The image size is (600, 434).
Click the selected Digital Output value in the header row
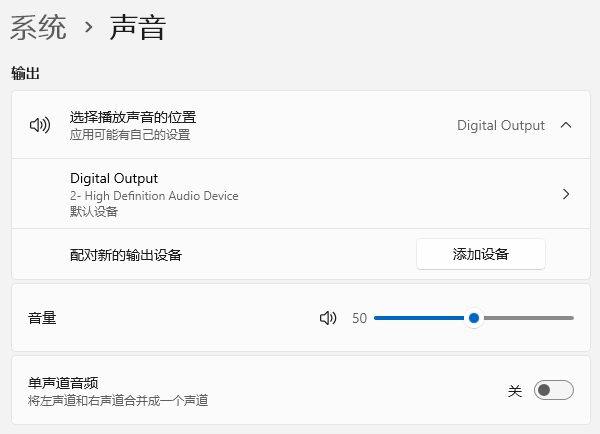coord(501,126)
